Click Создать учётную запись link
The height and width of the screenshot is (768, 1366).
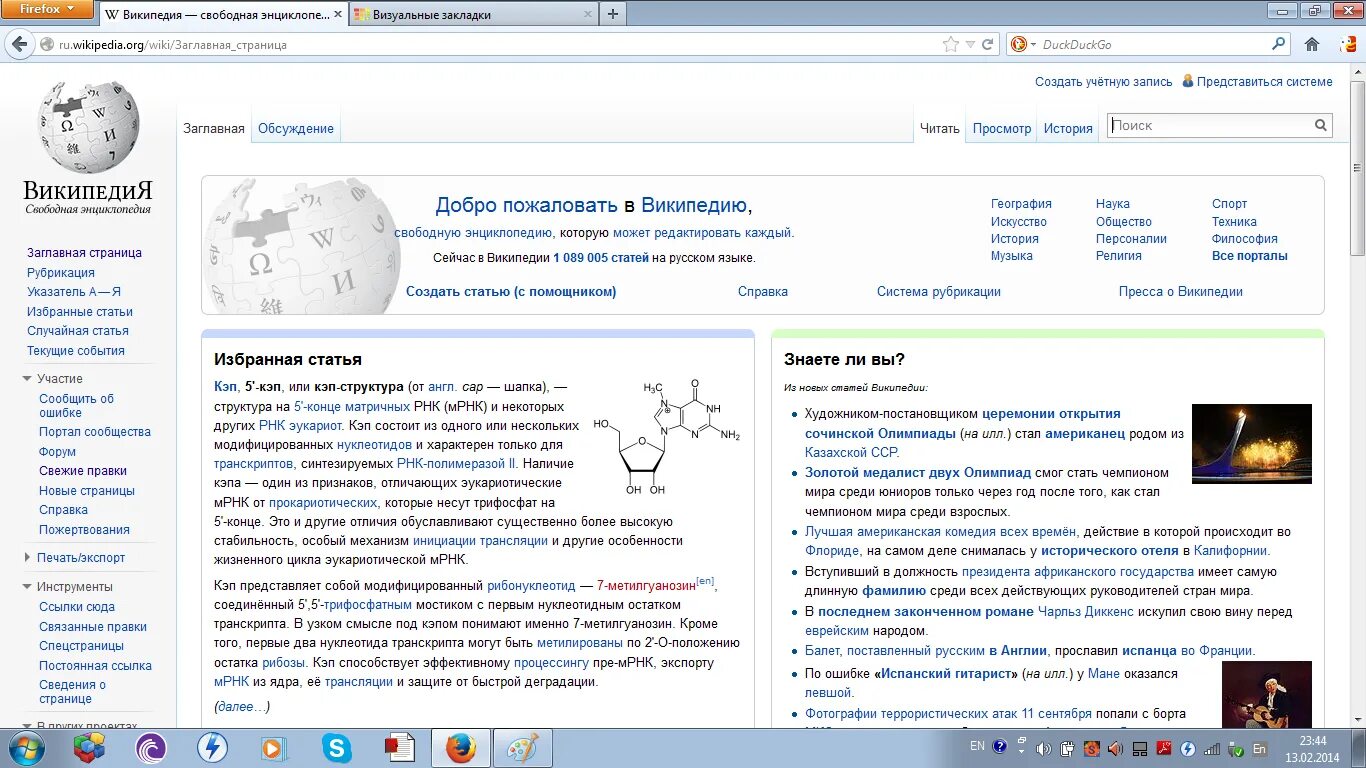coord(1104,82)
